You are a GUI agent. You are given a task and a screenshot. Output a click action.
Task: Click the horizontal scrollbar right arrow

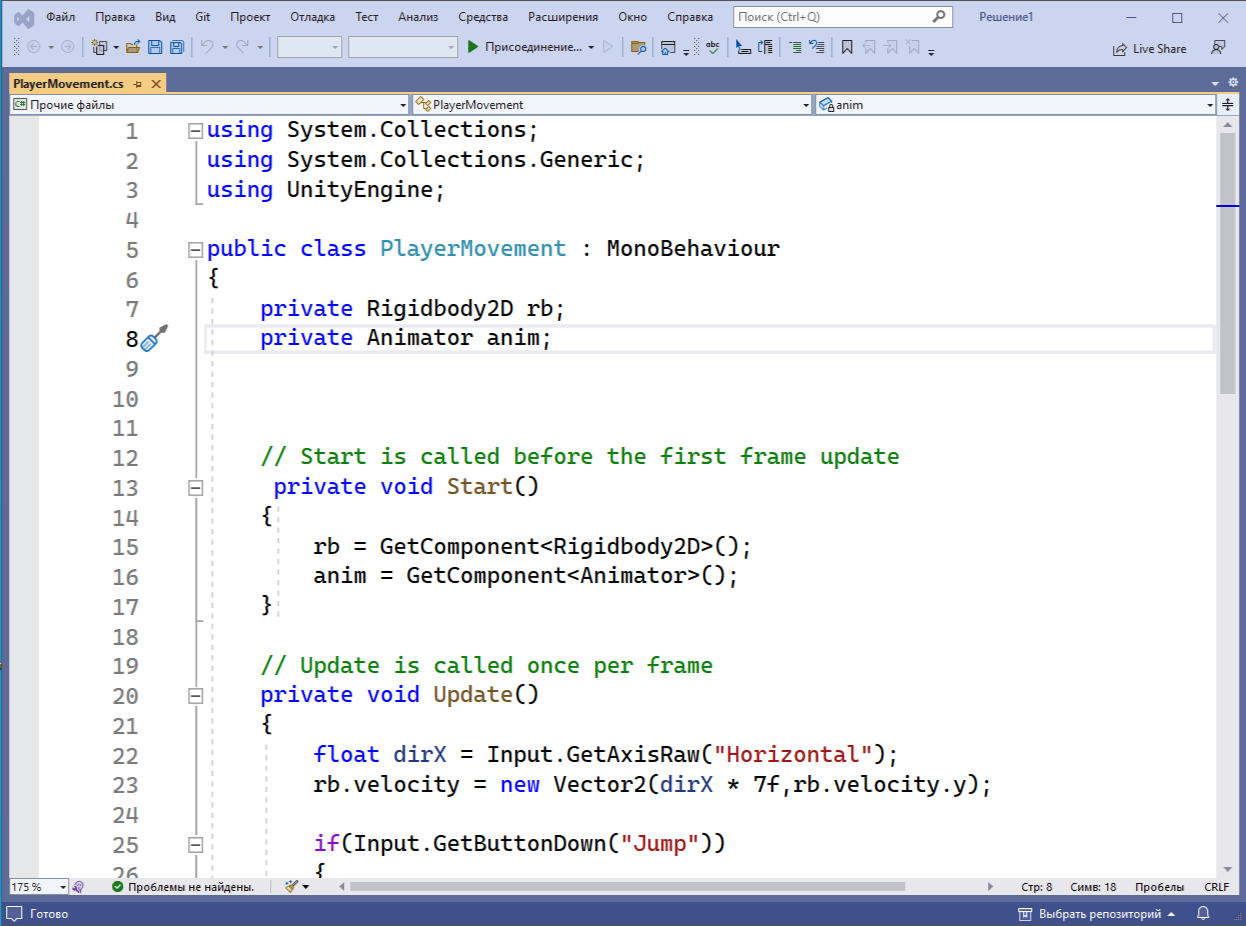click(x=991, y=887)
